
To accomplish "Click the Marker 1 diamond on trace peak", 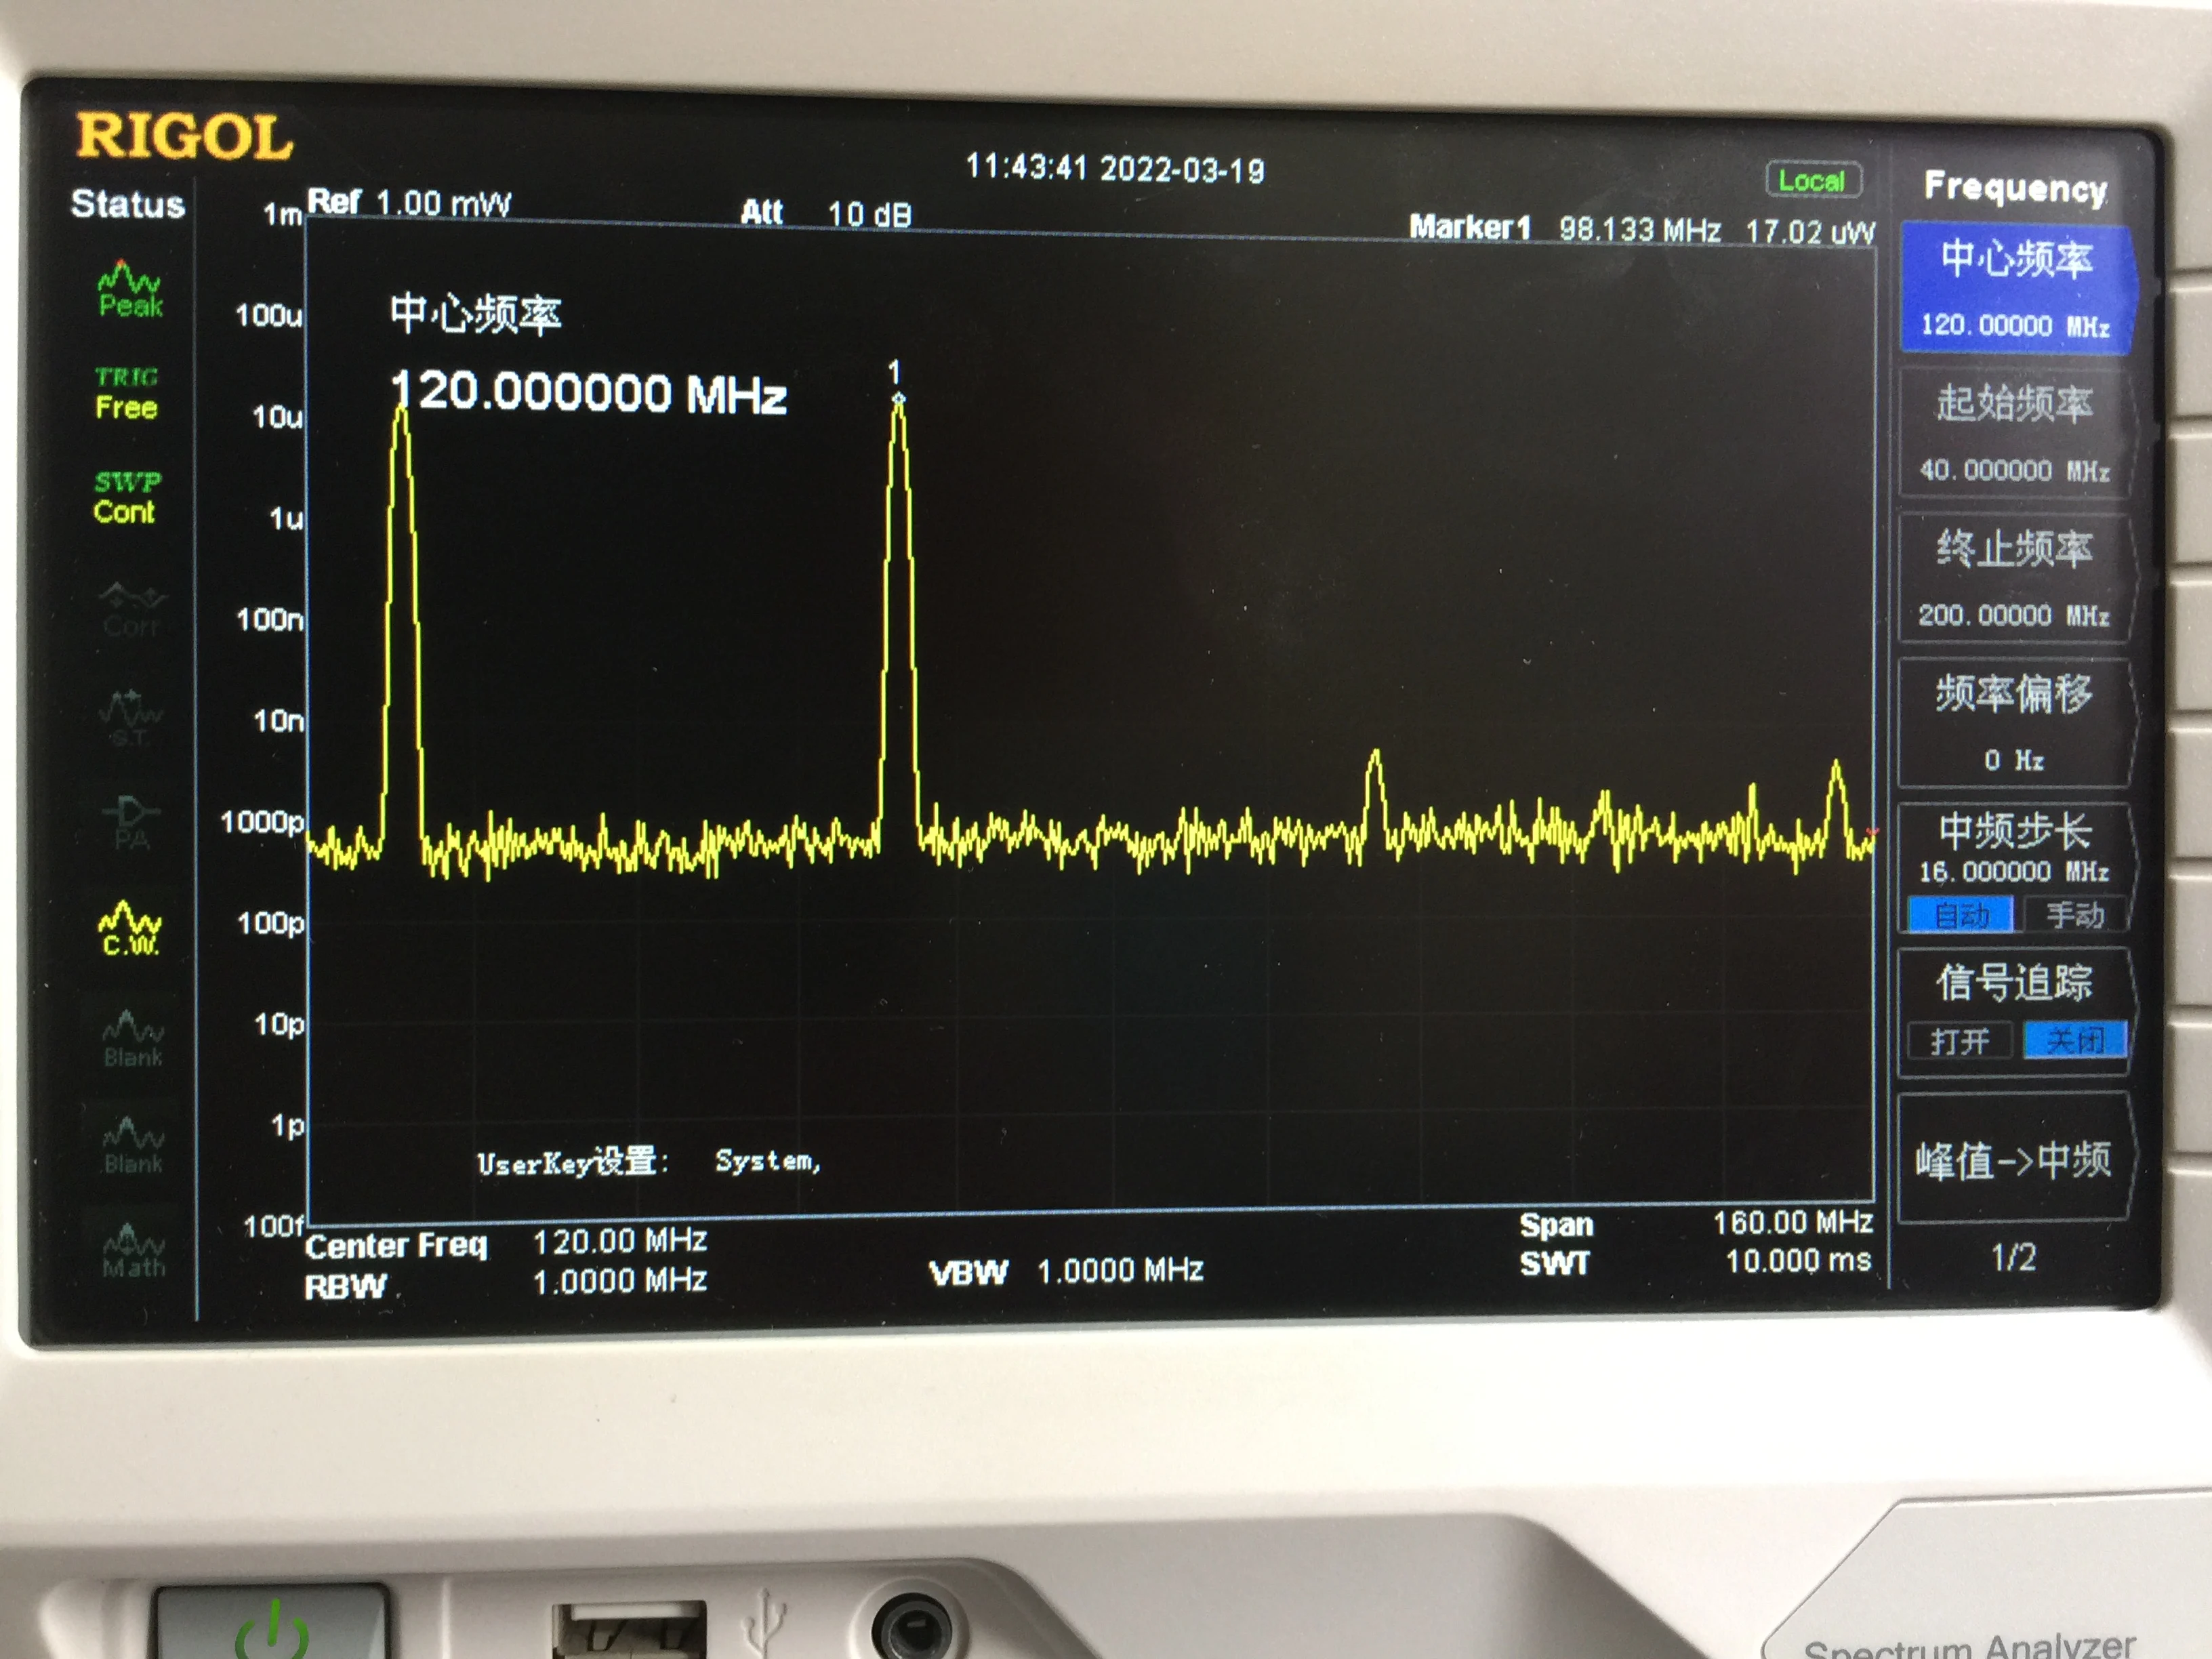I will click(898, 400).
